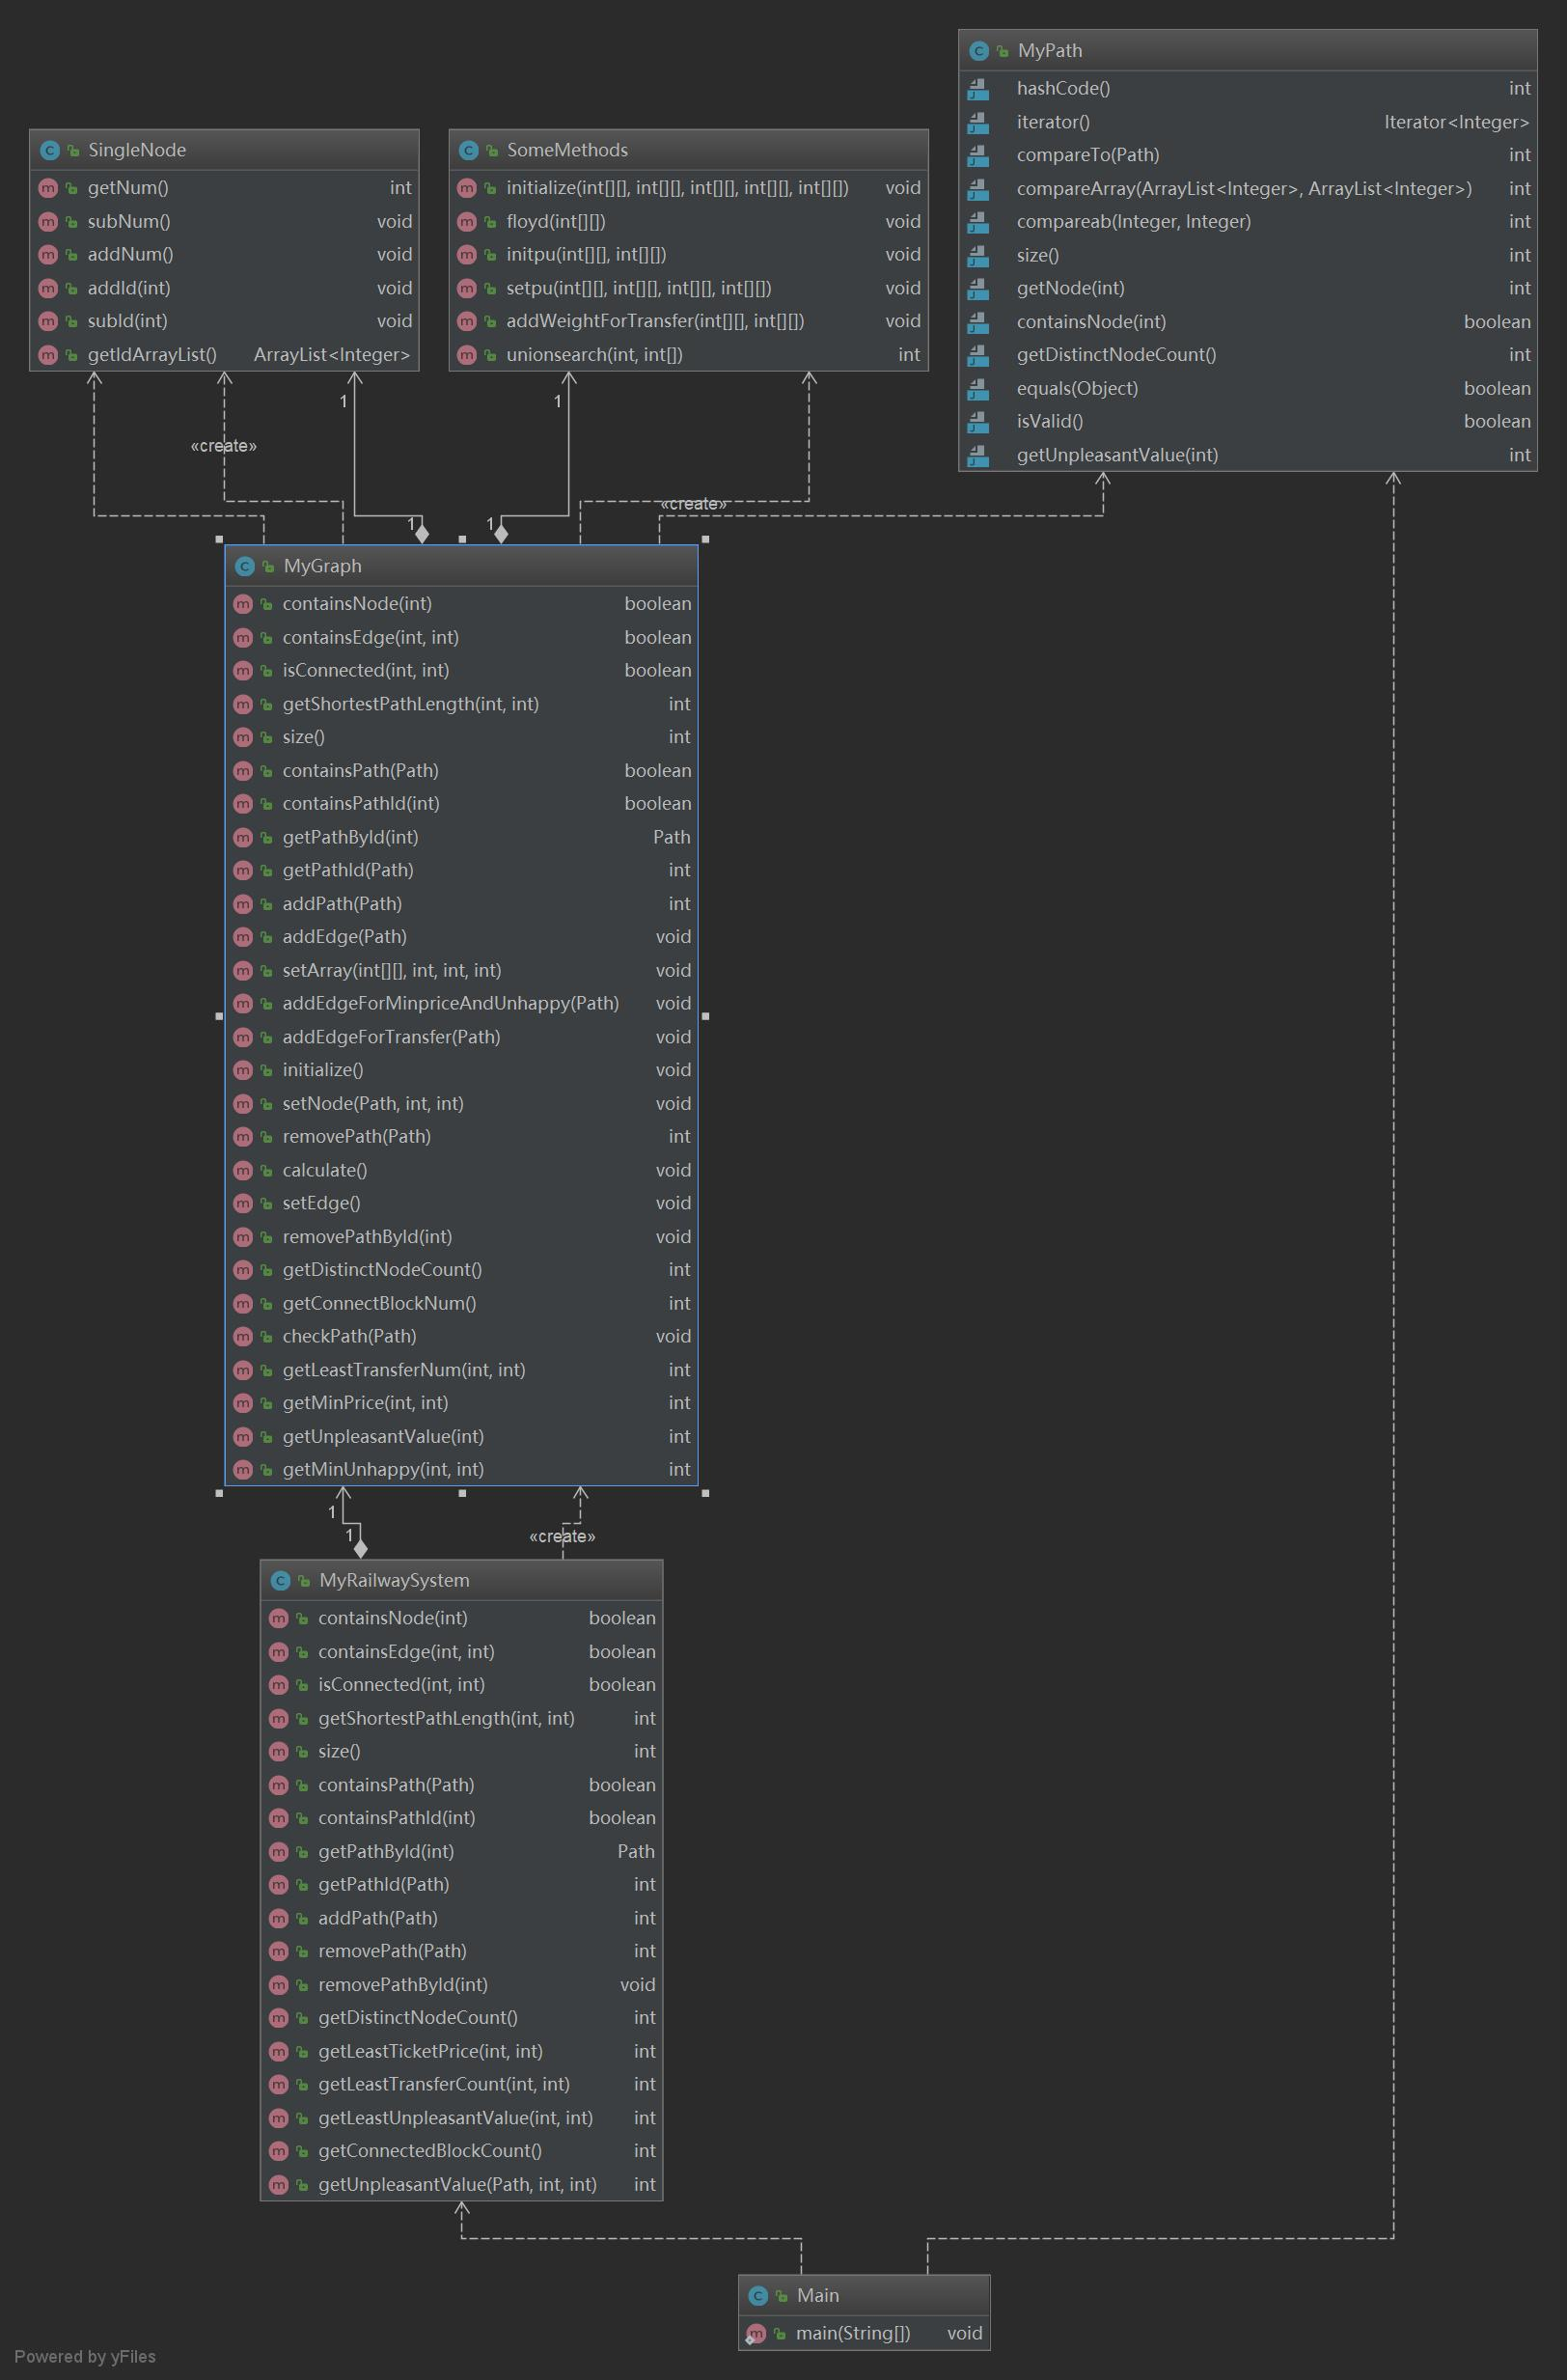Screen dimensions: 1567x2380
Task: Click the class icon next to Main
Action: pyautogui.click(x=757, y=2295)
